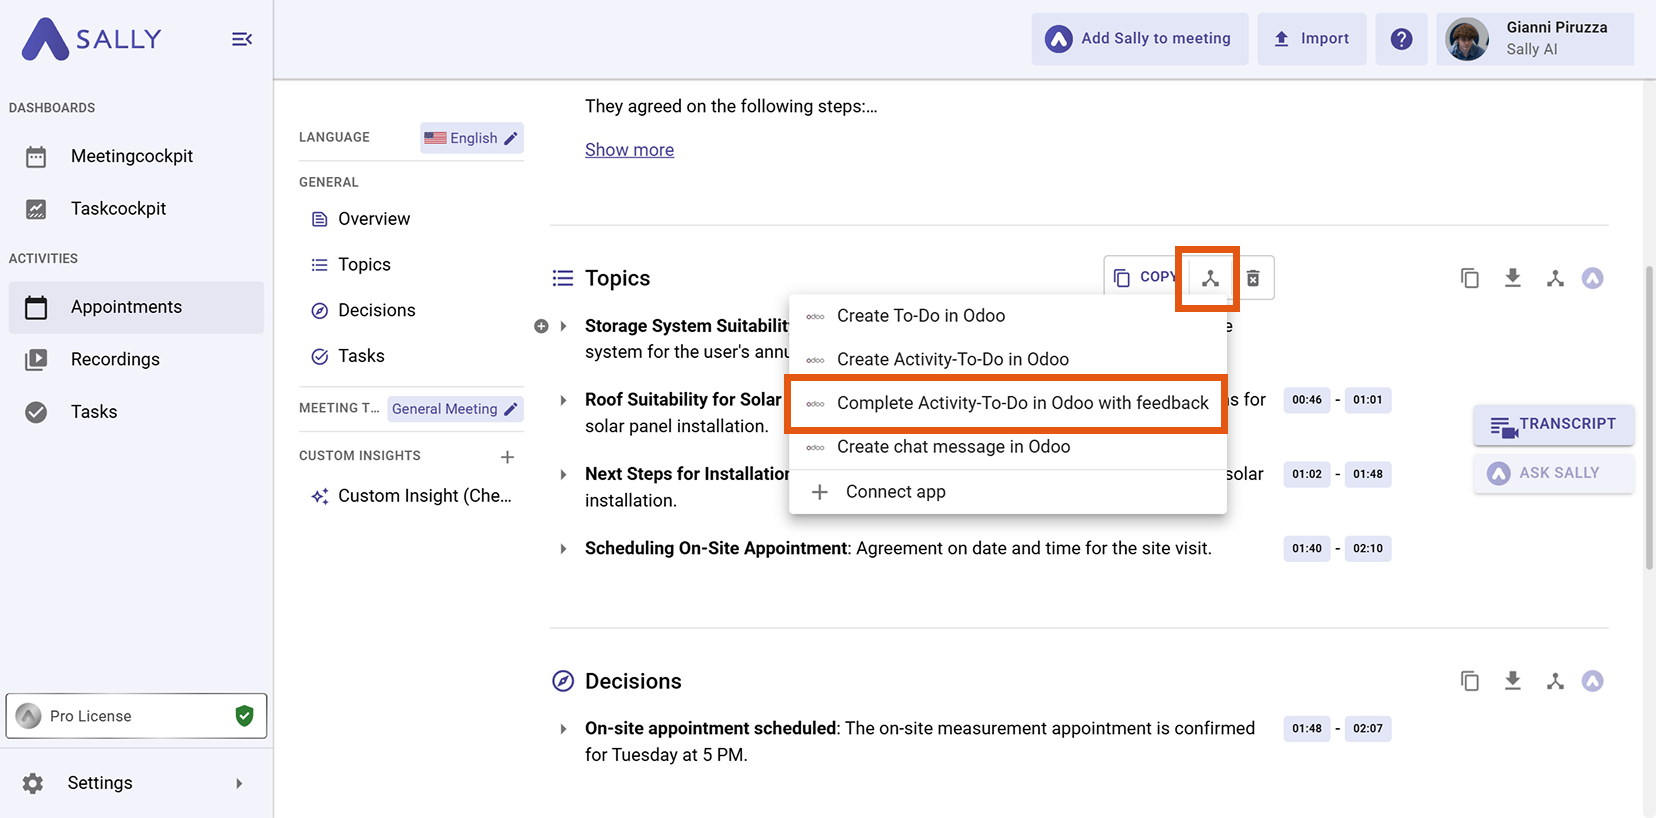Click the Ask Sally button
Viewport: 1656px width, 818px height.
[x=1553, y=473]
